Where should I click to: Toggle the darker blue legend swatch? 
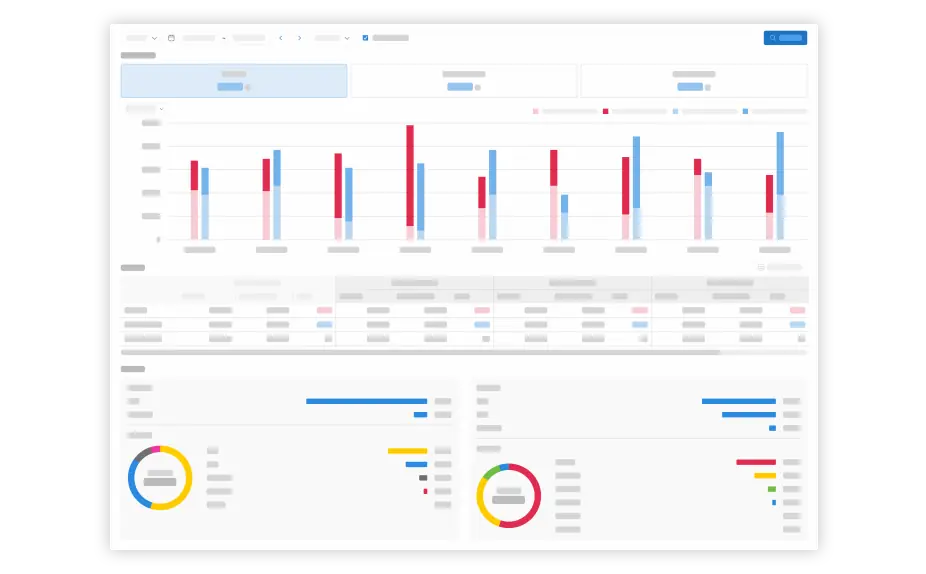click(x=746, y=111)
